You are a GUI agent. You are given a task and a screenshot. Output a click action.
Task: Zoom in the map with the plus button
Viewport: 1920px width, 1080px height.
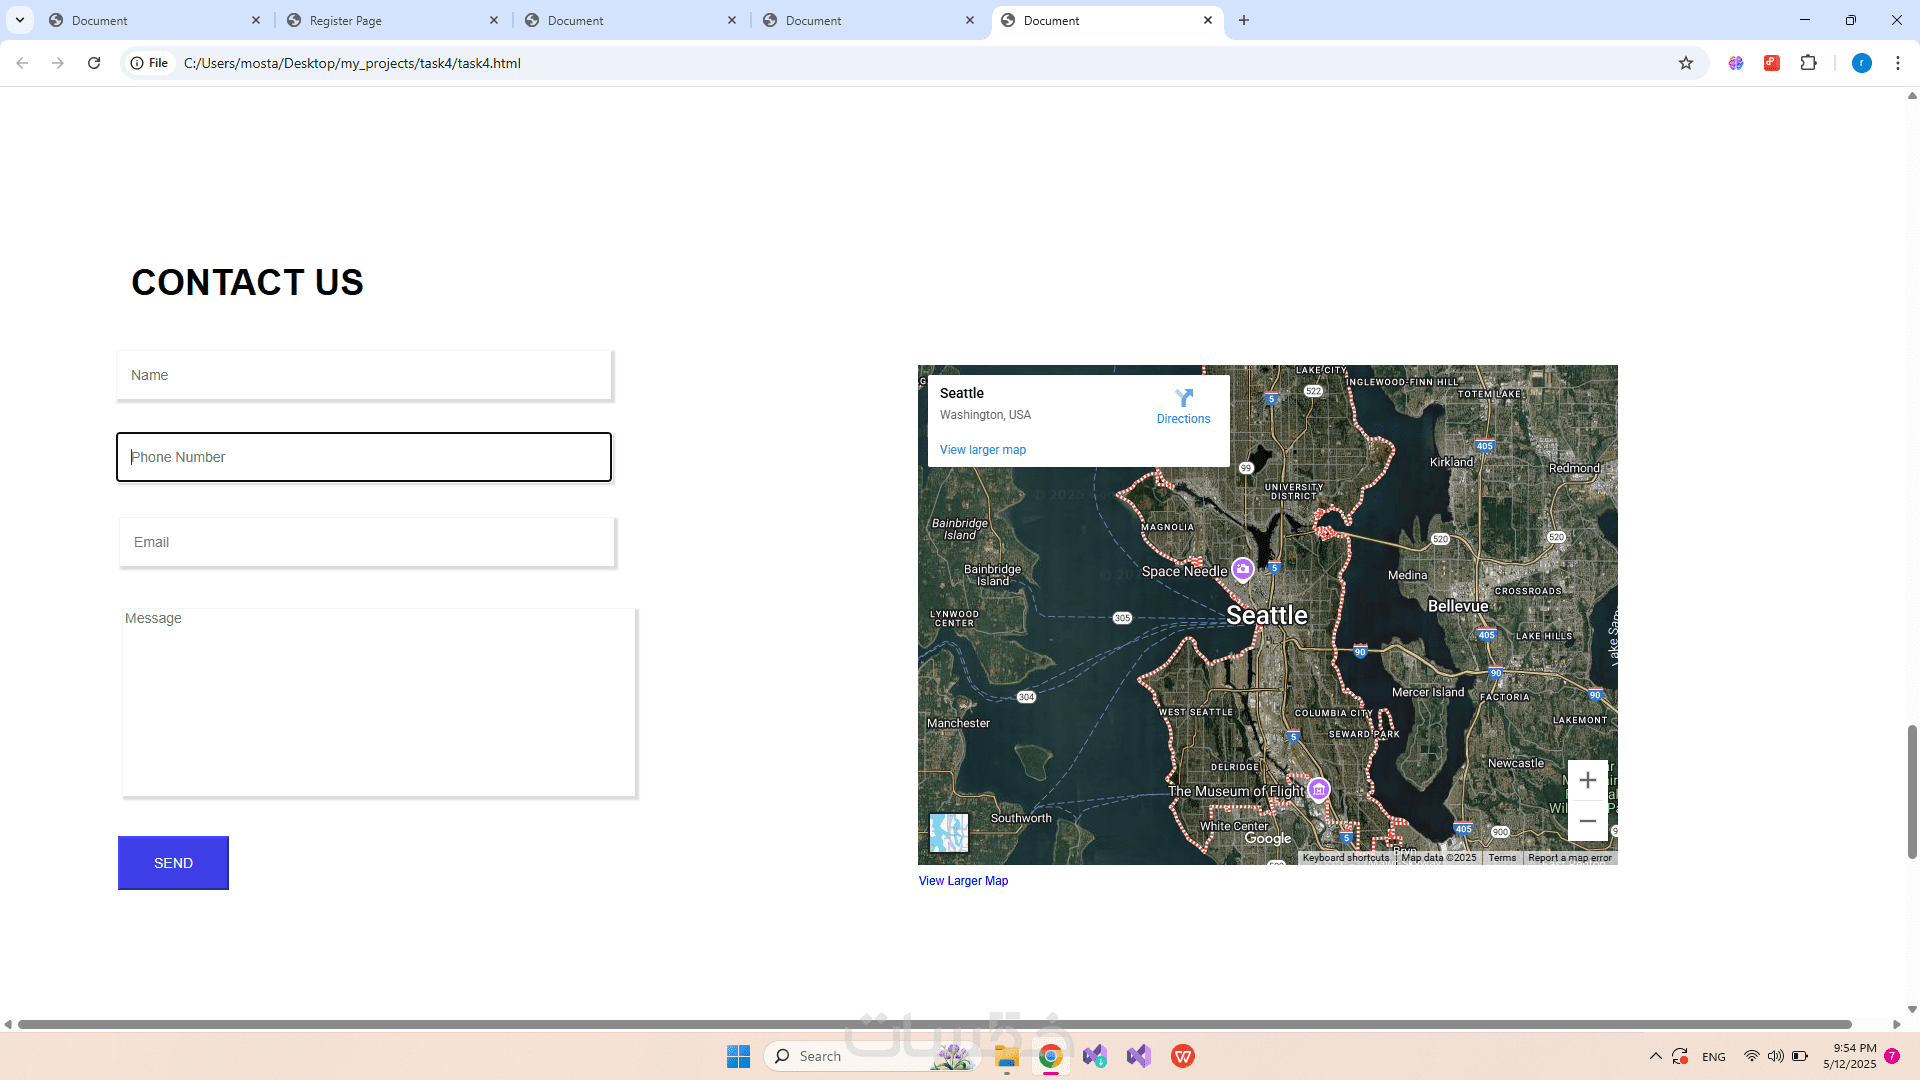pos(1587,780)
